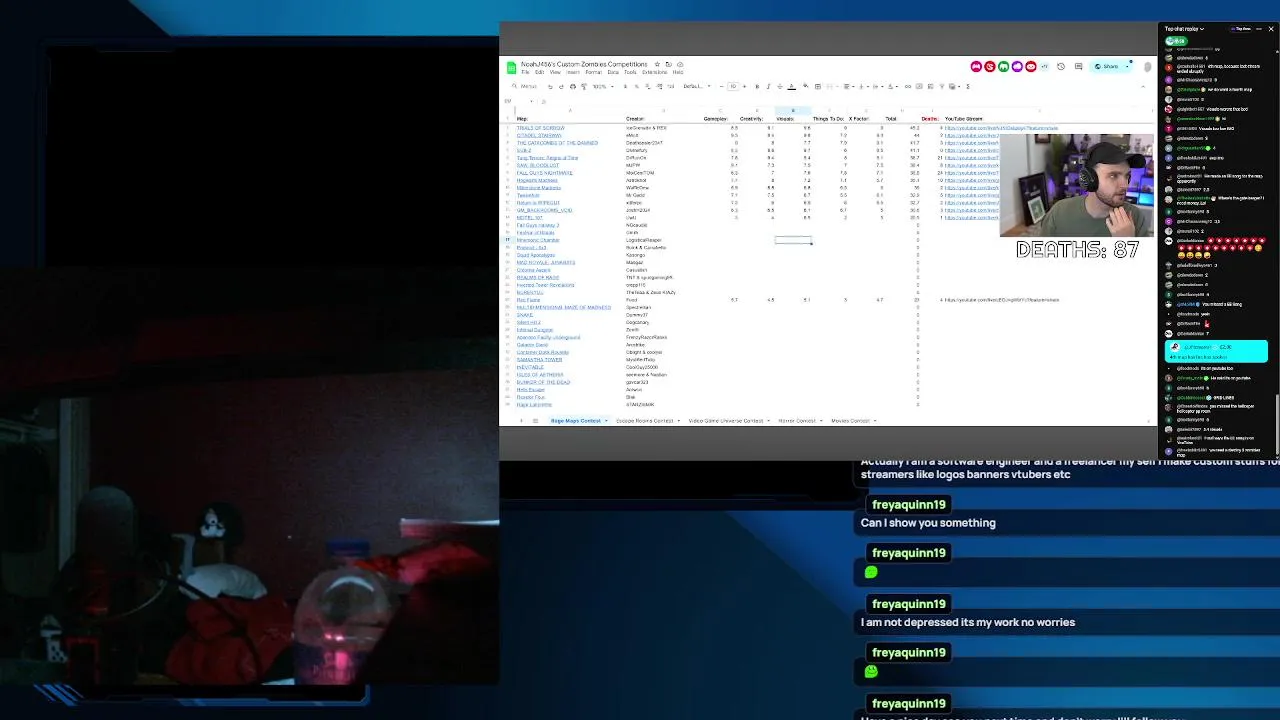Click the green collaborator avatar
The height and width of the screenshot is (720, 1280).
pyautogui.click(x=1003, y=66)
